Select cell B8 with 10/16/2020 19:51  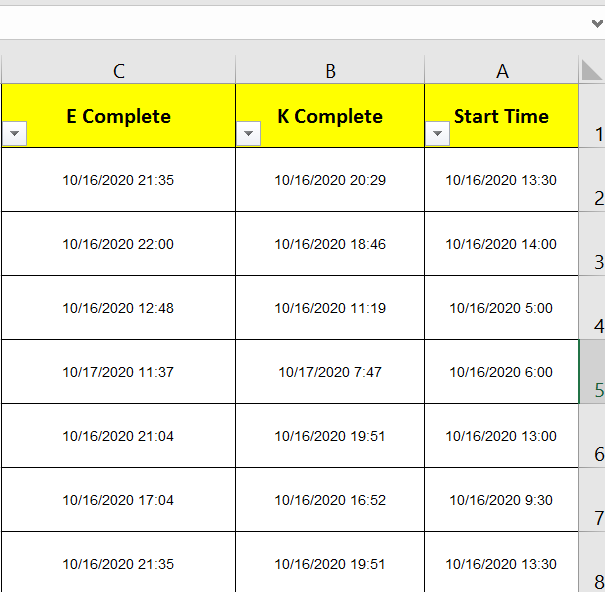click(330, 562)
